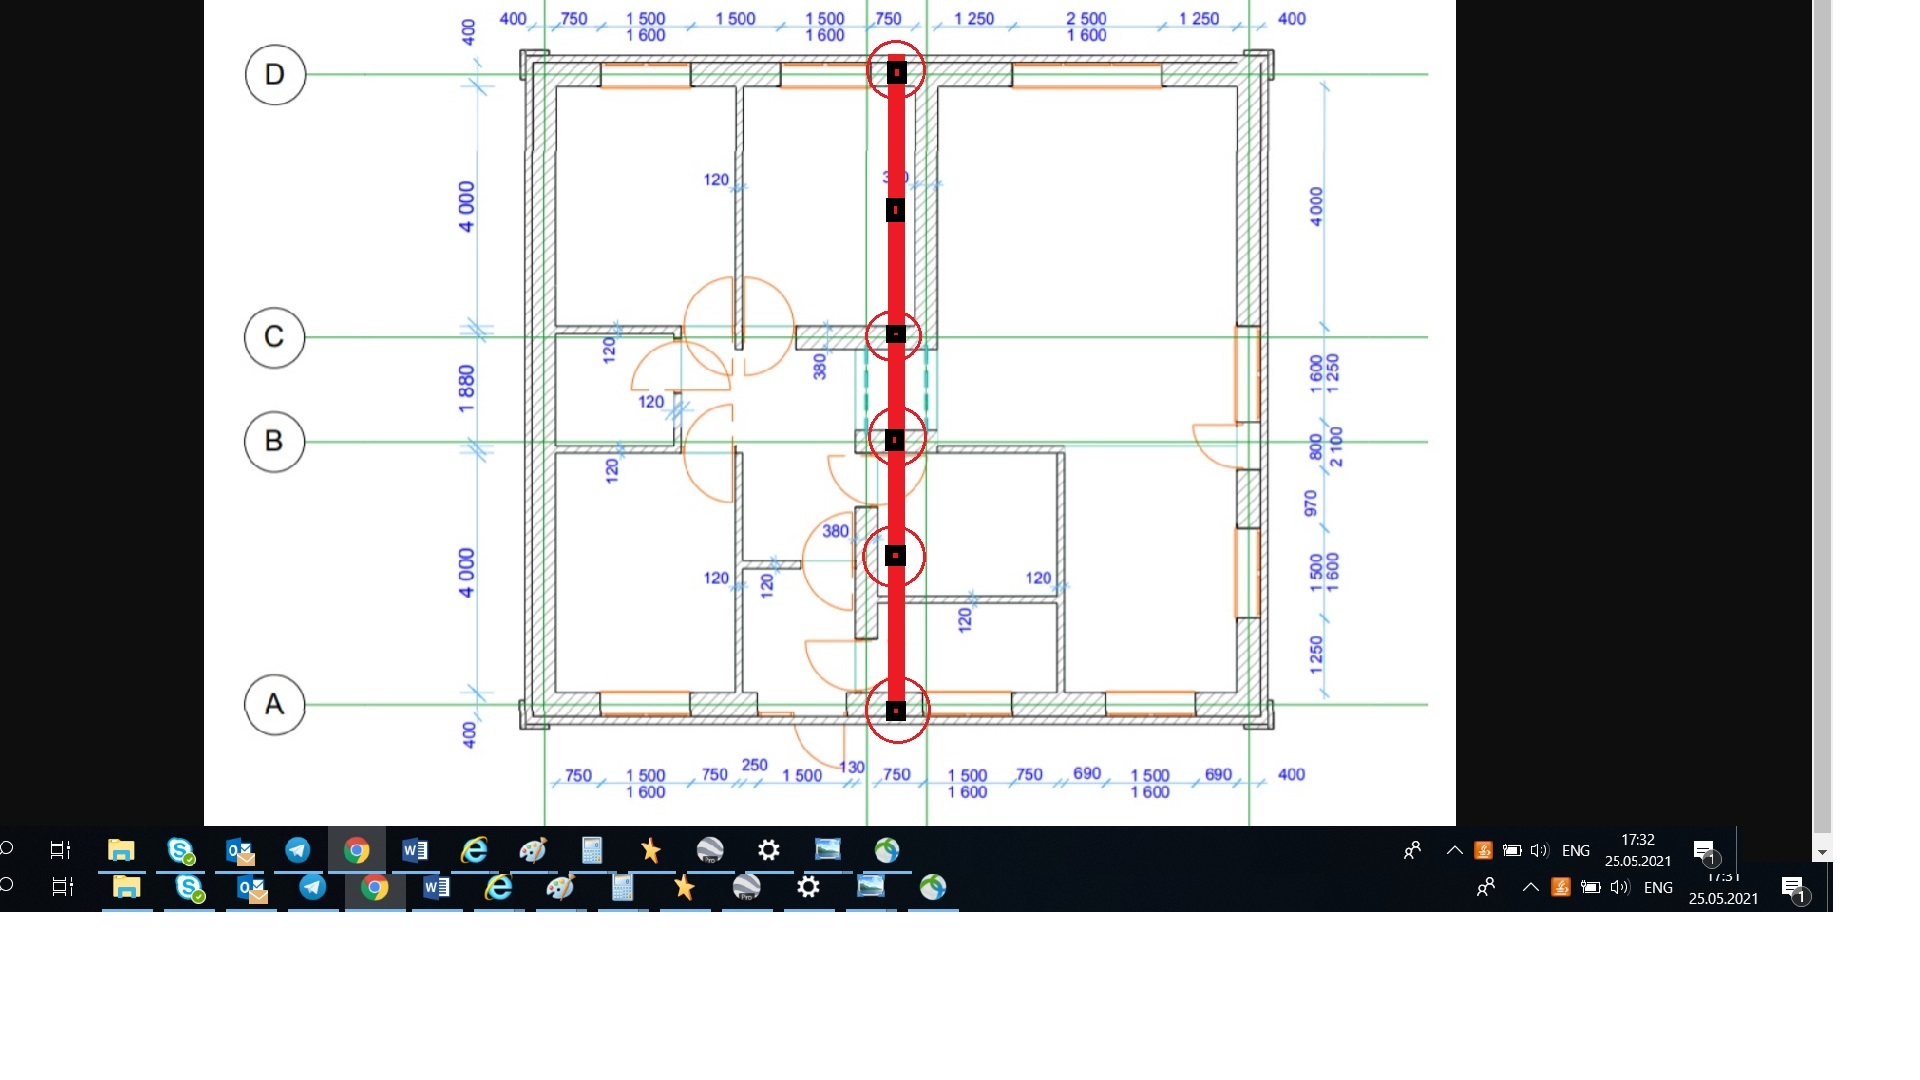1920x1080 pixels.
Task: Open Paint from the bottom taskbar
Action: pos(560,888)
